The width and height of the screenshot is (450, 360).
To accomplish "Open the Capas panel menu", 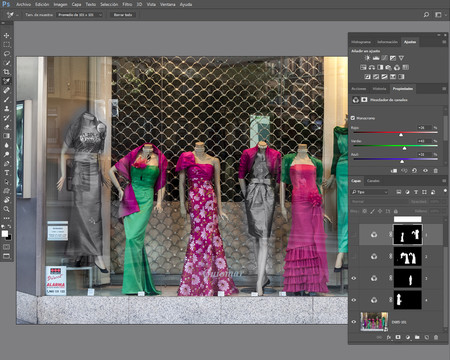I will (444, 181).
